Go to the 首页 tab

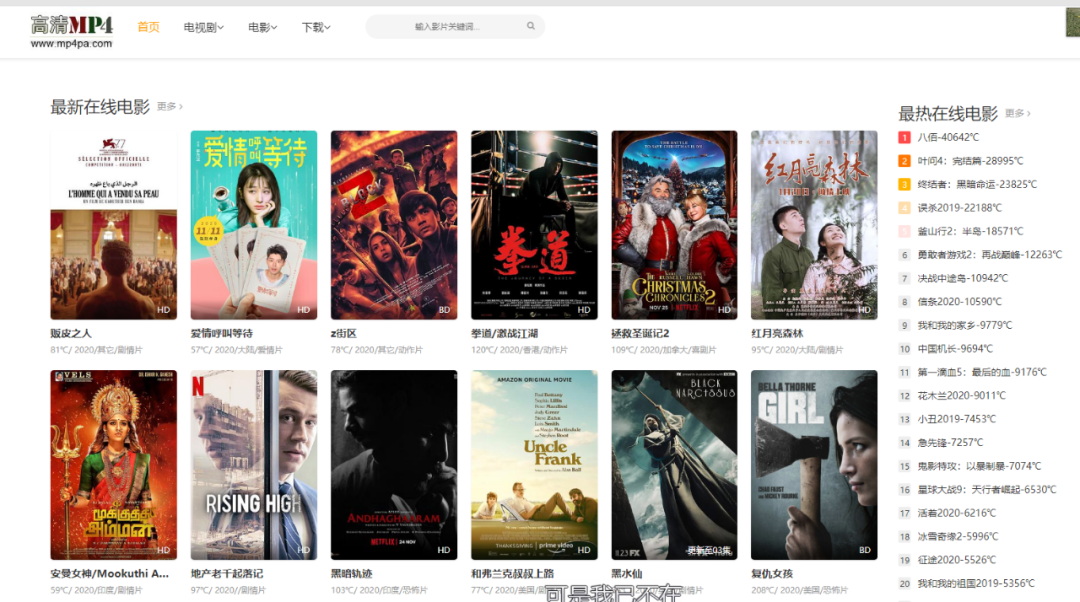pos(148,27)
